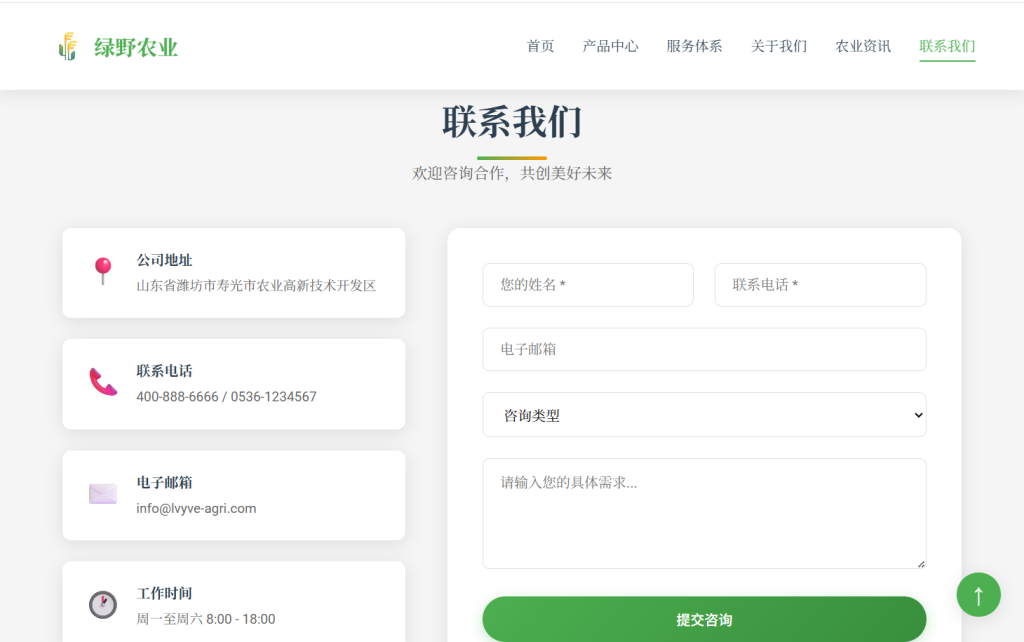Screen dimensions: 1024x642
Task: Submit form with 提交咨询 button
Action: (x=704, y=620)
